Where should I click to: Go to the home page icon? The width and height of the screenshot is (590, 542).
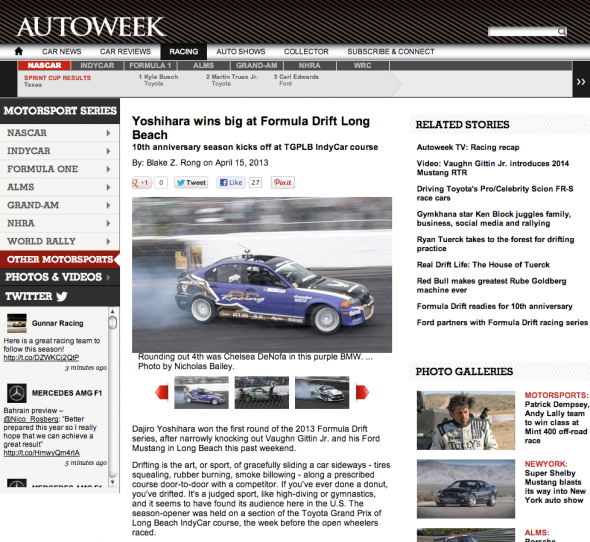tap(18, 52)
